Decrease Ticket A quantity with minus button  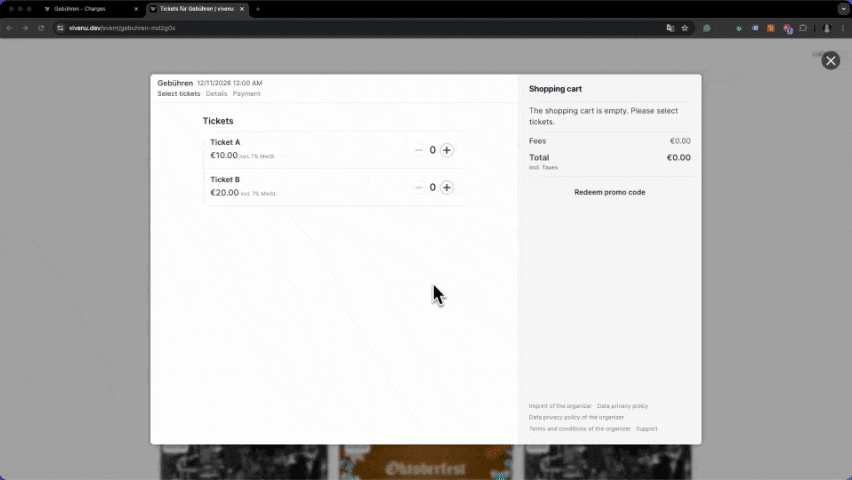coord(419,150)
